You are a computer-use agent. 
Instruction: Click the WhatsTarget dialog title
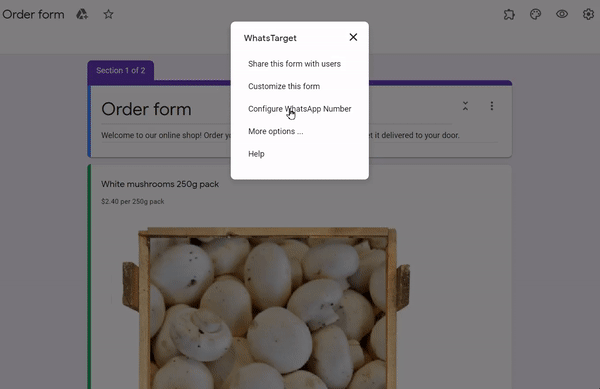click(x=270, y=38)
